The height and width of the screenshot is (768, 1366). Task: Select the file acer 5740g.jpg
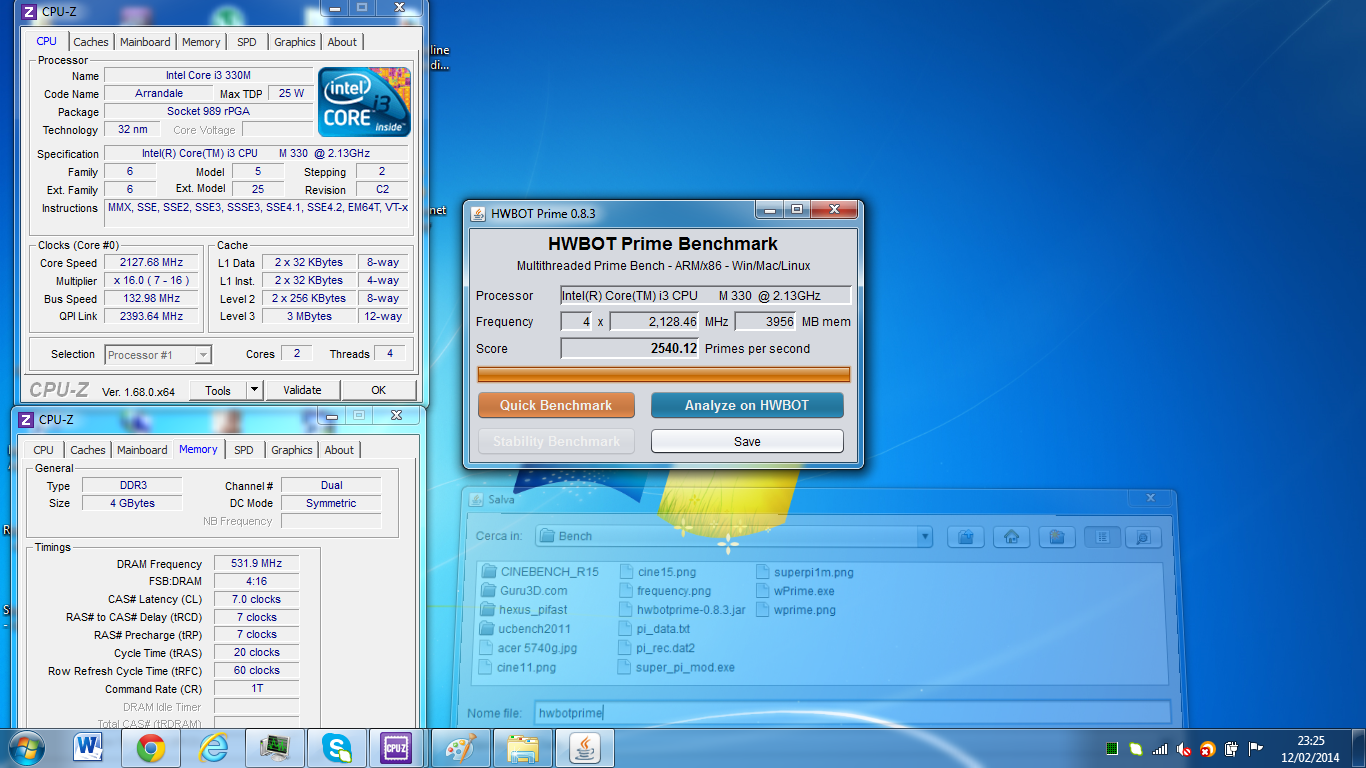click(529, 648)
